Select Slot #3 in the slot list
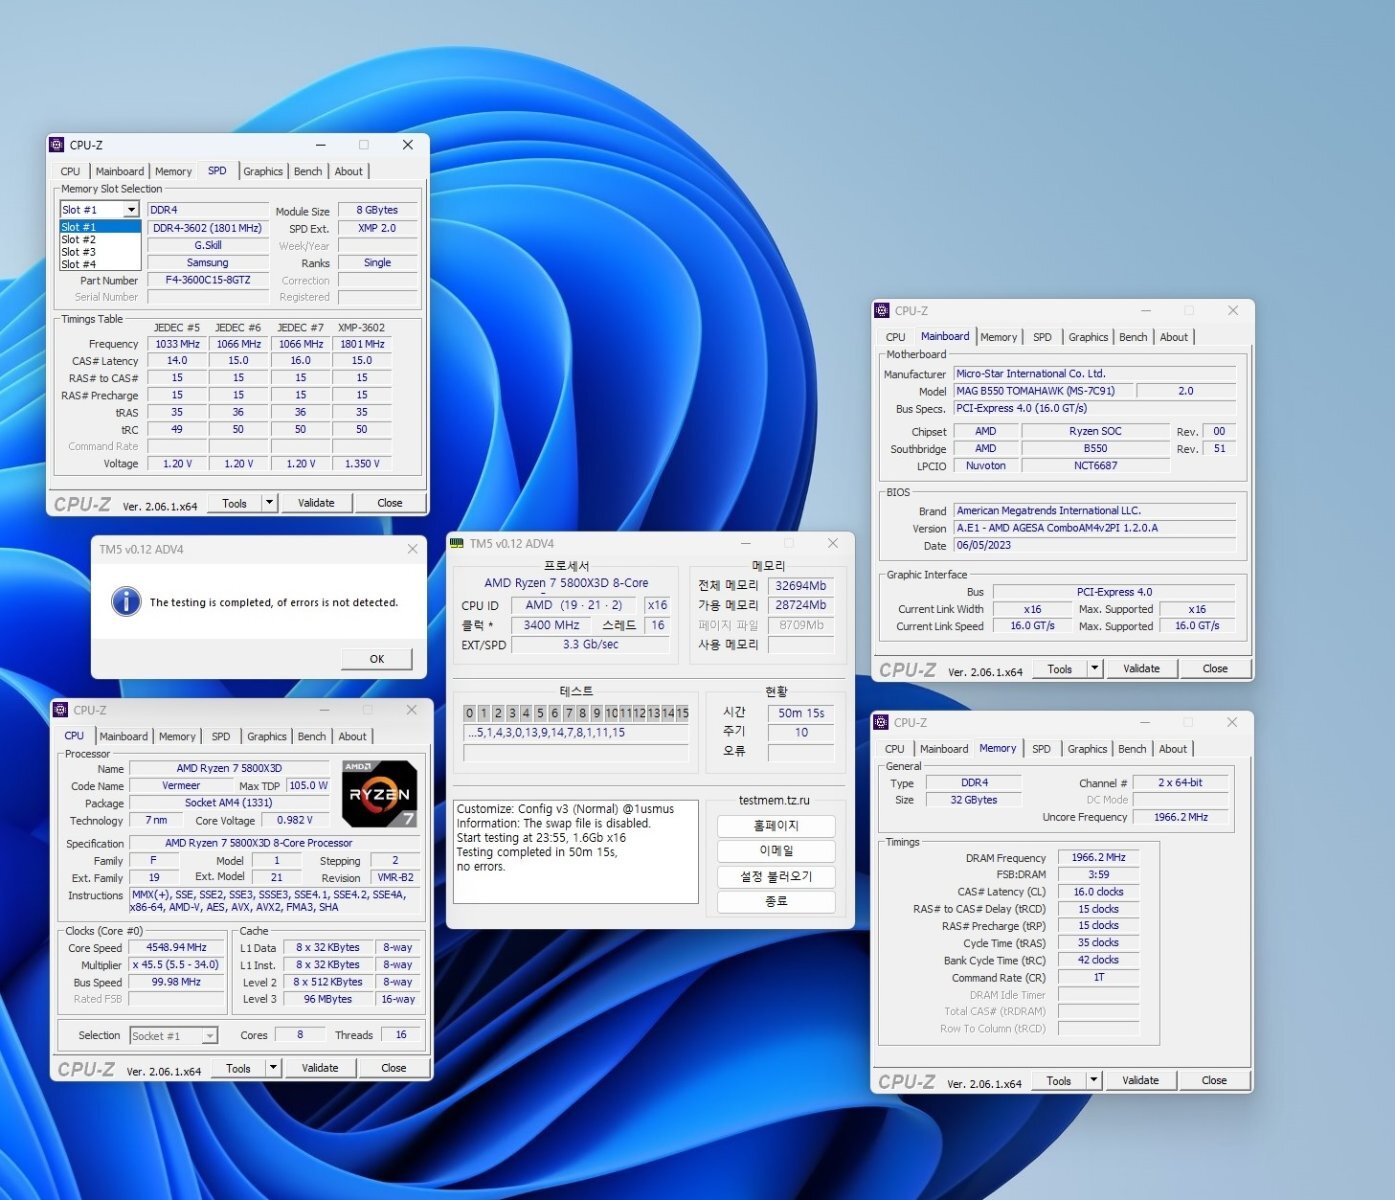The image size is (1395, 1200). (x=100, y=252)
